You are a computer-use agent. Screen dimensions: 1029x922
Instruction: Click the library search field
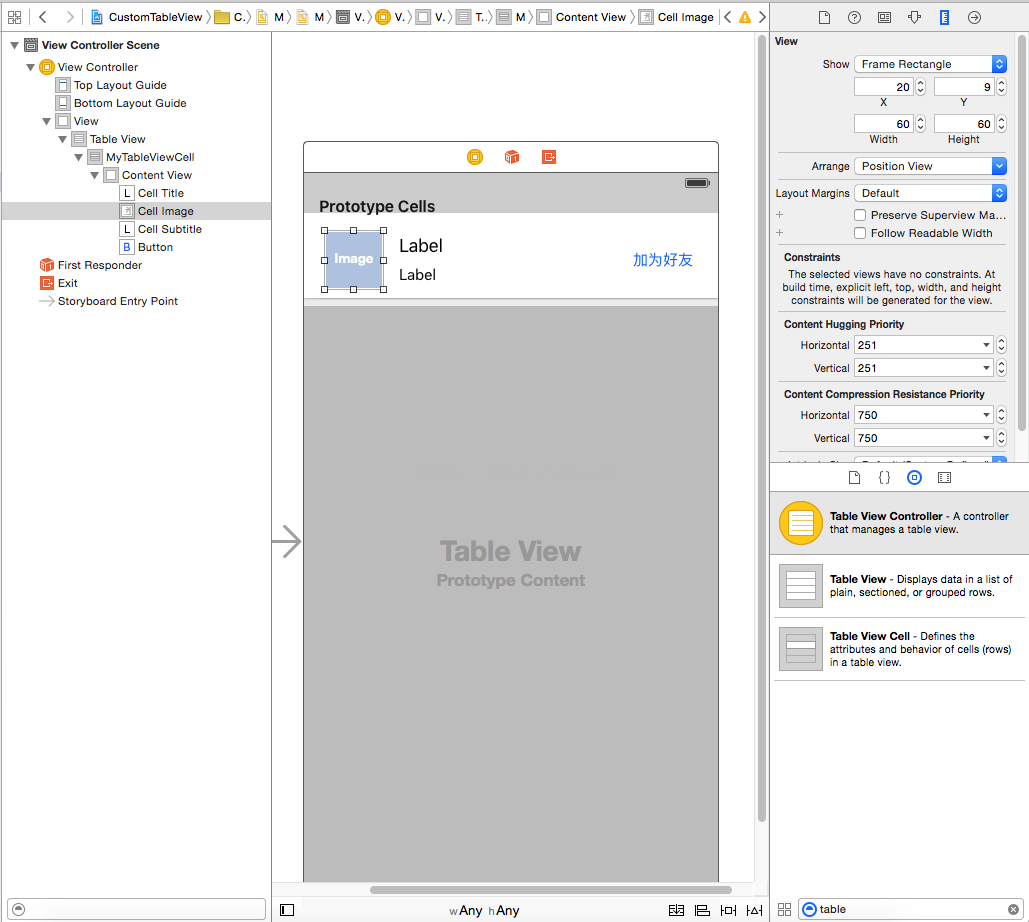pos(912,910)
